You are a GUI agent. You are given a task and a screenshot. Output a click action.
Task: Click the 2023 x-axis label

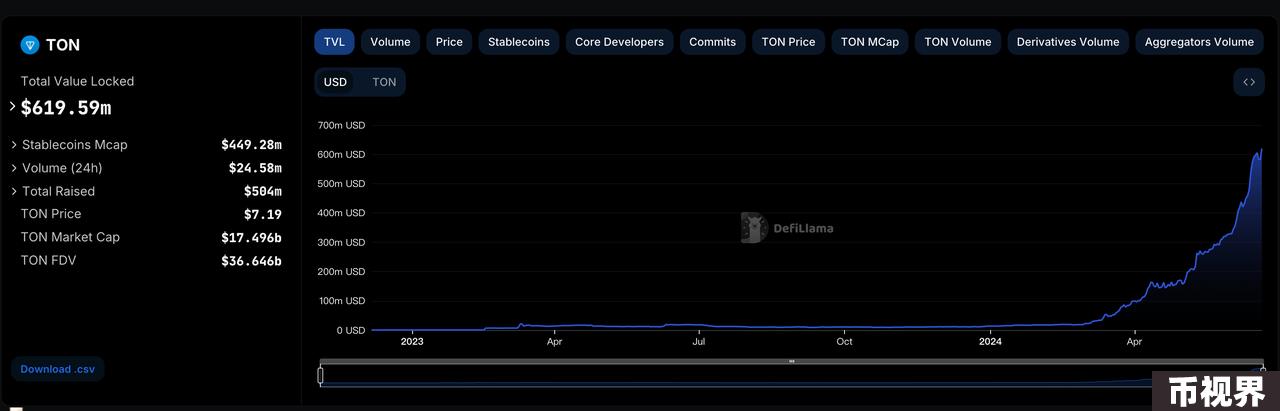click(412, 342)
